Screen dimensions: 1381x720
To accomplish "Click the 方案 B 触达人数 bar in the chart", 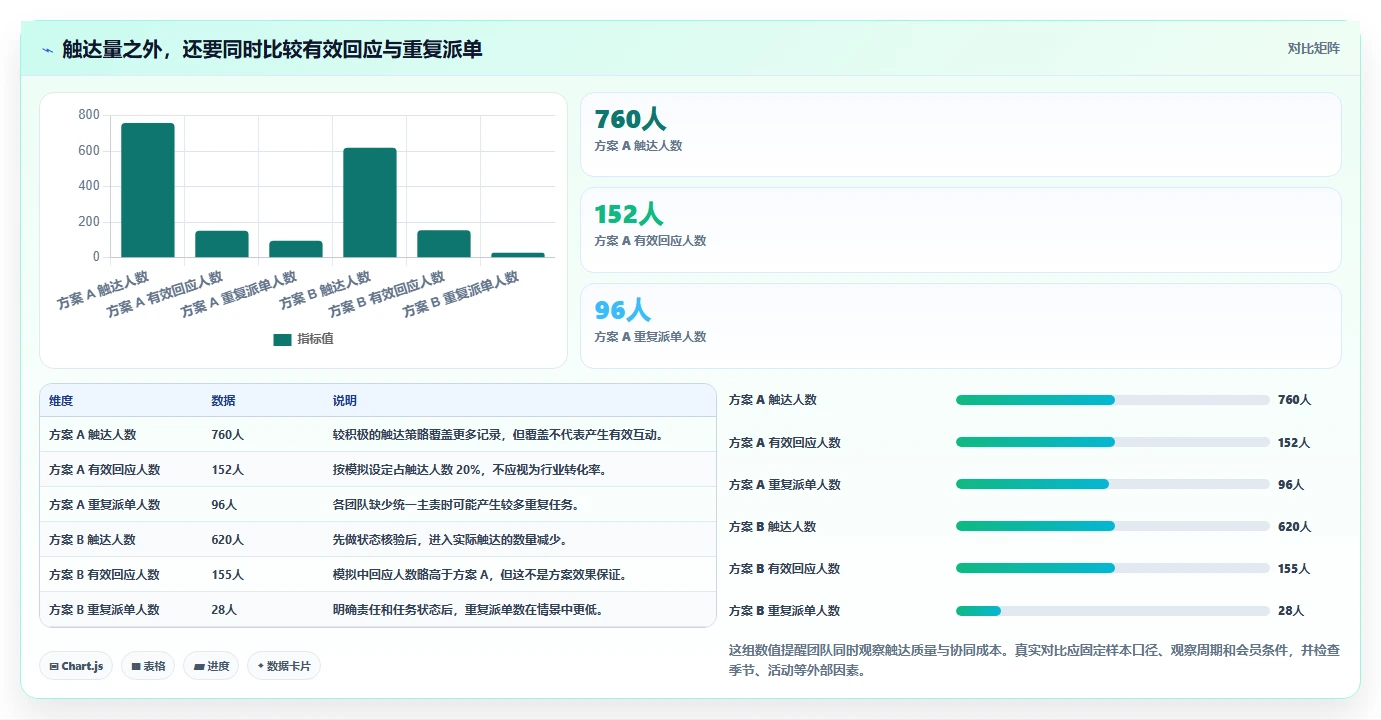I will 370,203.
